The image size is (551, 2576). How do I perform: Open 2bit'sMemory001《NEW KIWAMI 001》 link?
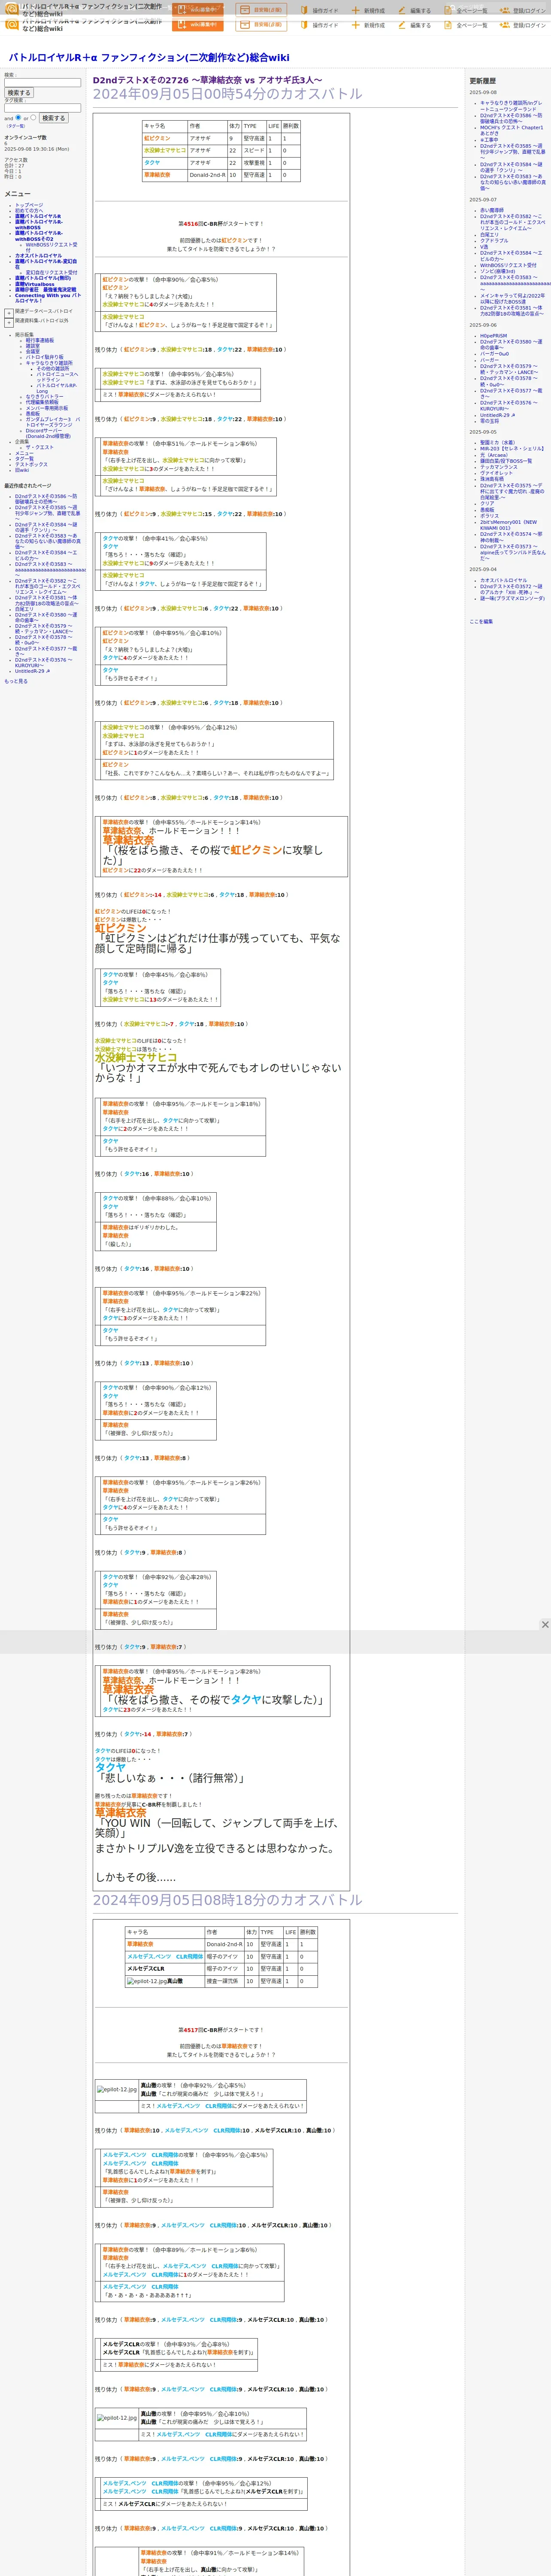click(x=508, y=525)
